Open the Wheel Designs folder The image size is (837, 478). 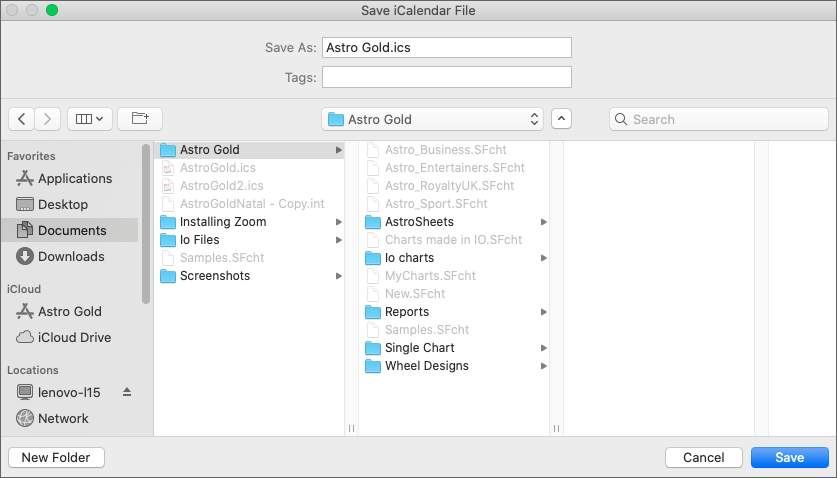[454, 366]
